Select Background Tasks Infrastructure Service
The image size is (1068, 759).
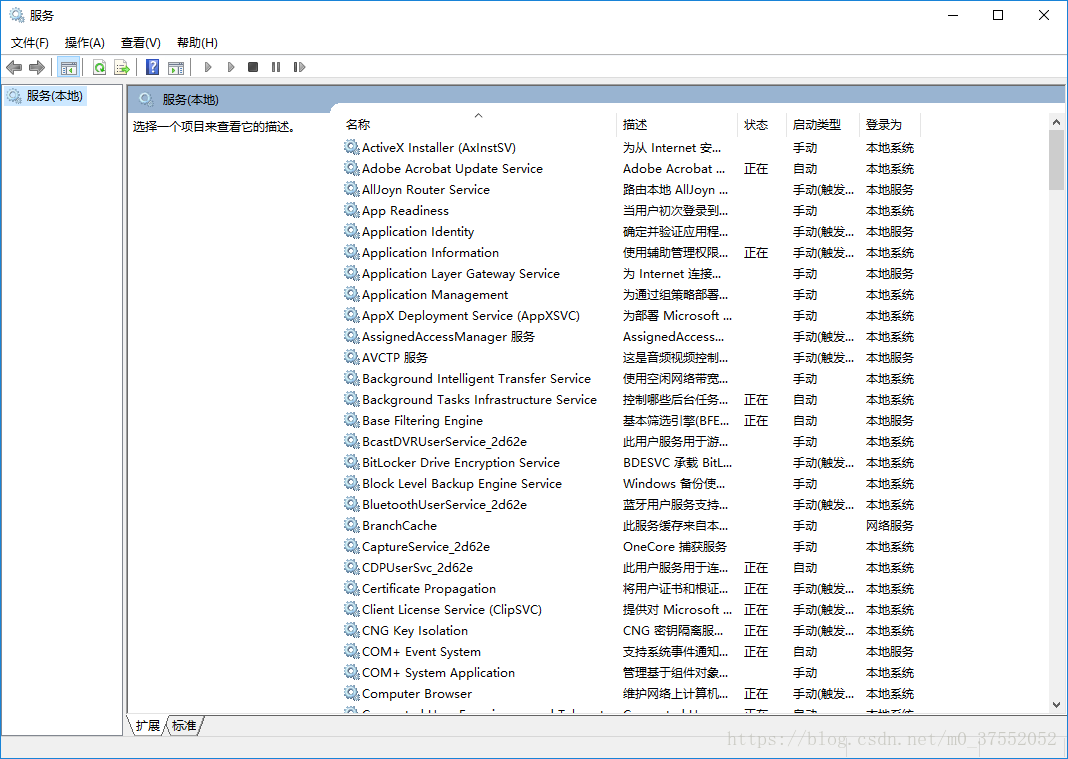coord(479,399)
